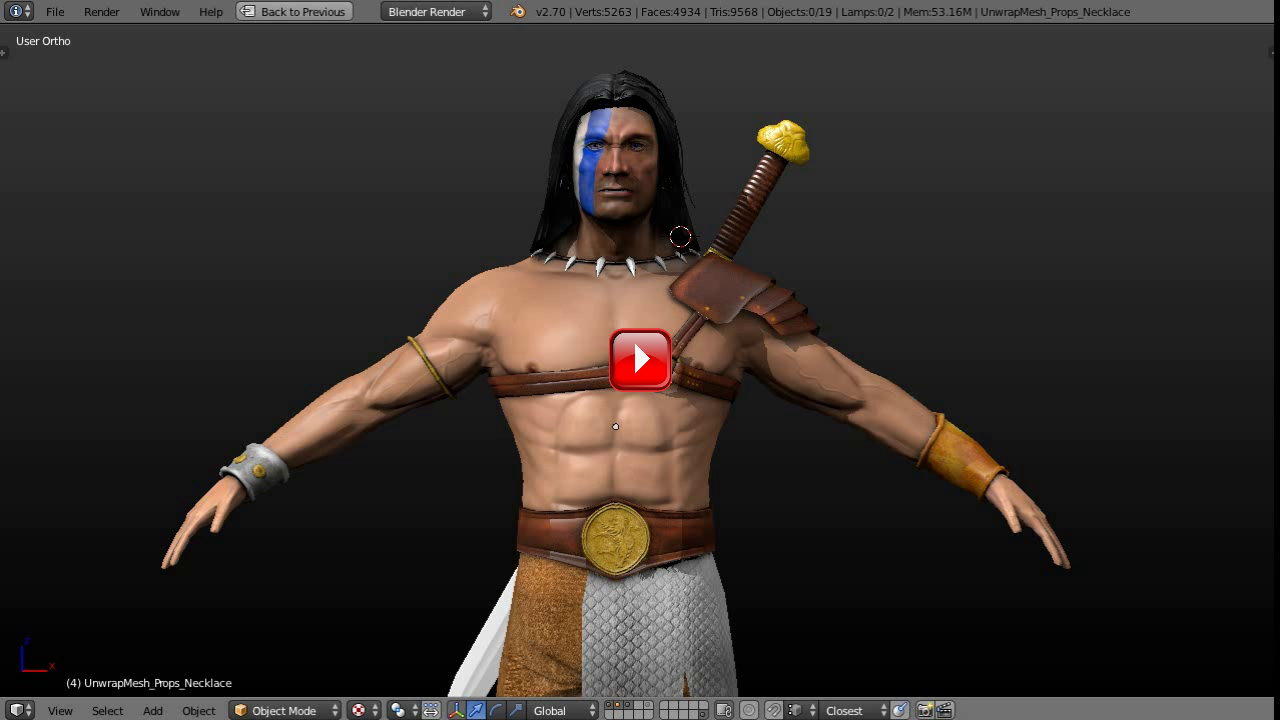Select the scale manipulator icon
The height and width of the screenshot is (720, 1280).
[515, 710]
